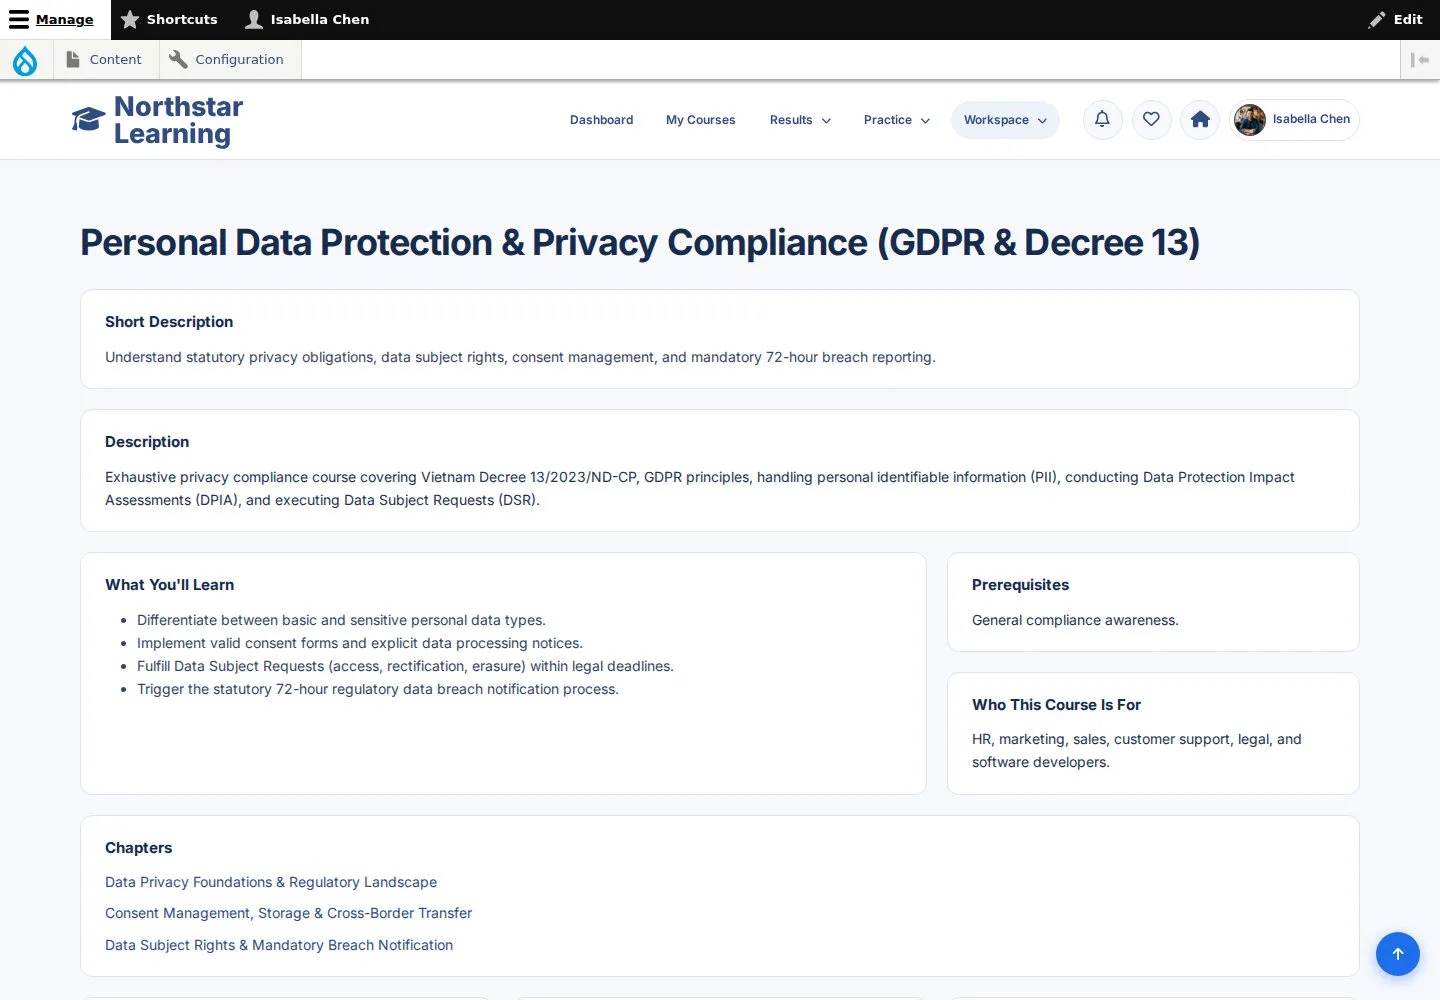
Task: Open the Content admin menu item
Action: (x=104, y=60)
